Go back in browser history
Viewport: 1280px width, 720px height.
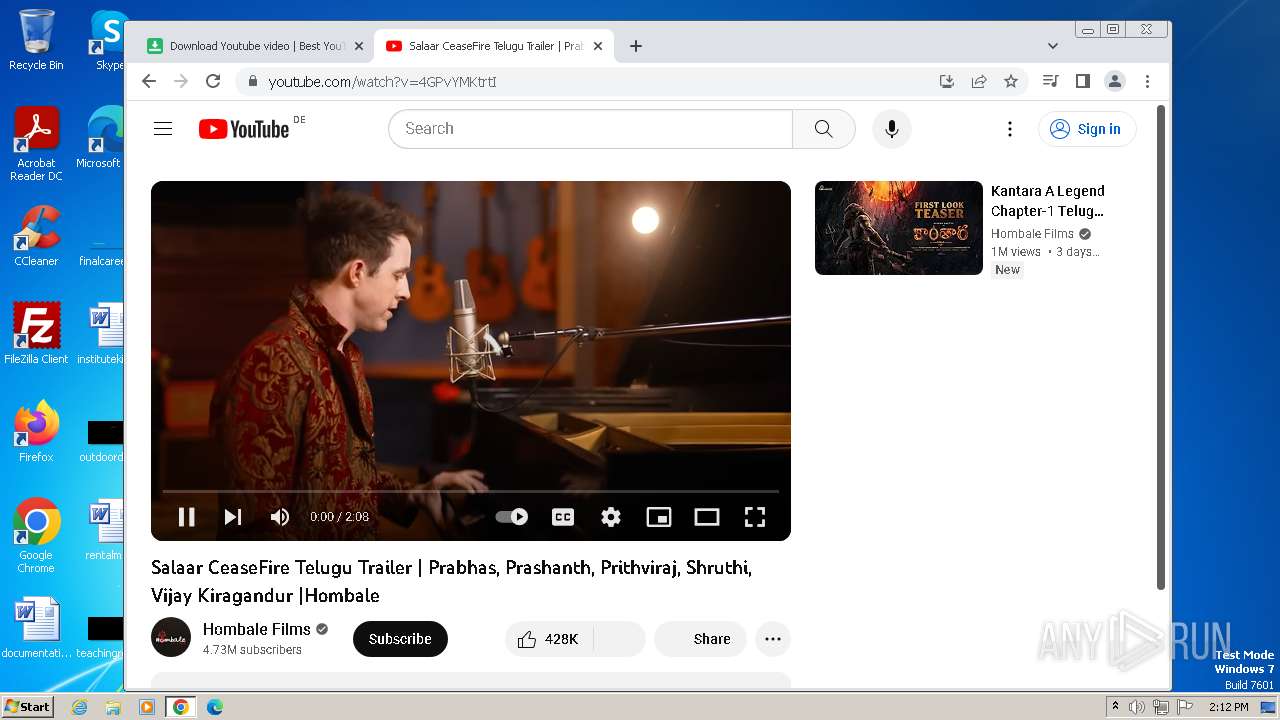(149, 82)
